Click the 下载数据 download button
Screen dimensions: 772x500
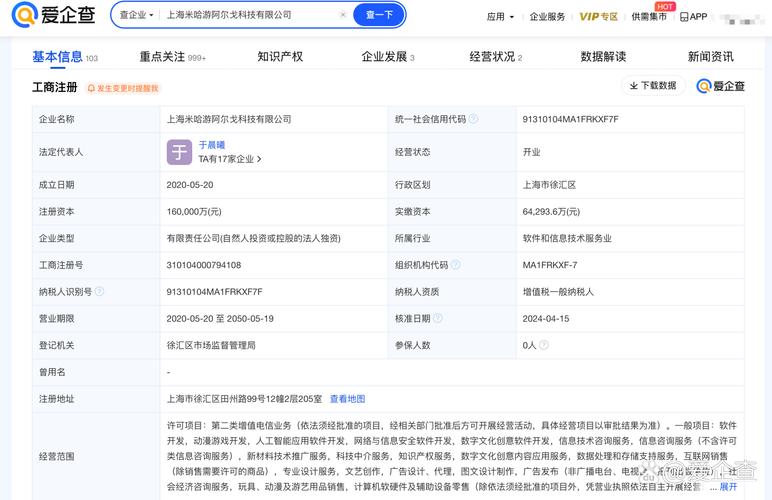pos(653,86)
